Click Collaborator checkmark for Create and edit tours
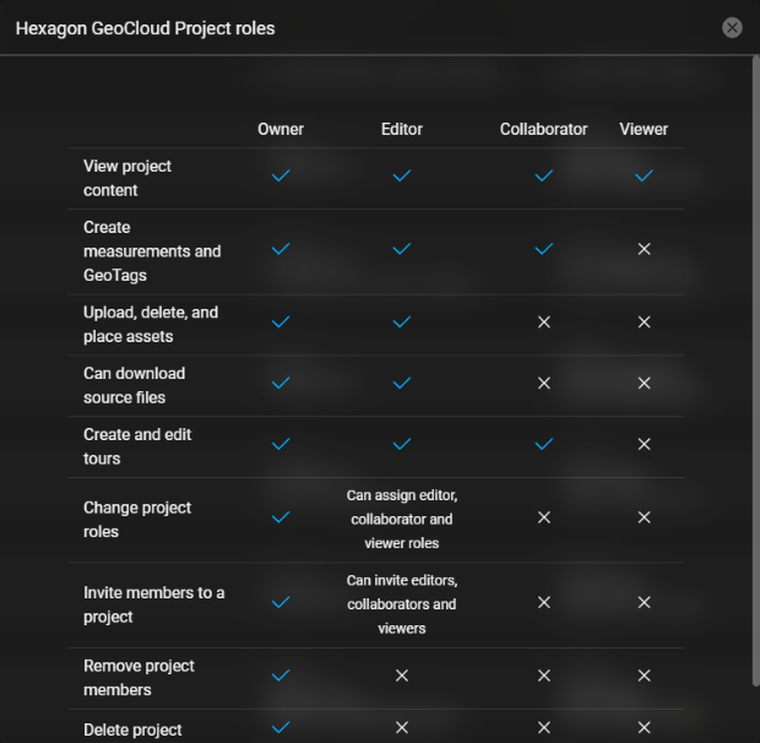The width and height of the screenshot is (760, 743). 544,444
